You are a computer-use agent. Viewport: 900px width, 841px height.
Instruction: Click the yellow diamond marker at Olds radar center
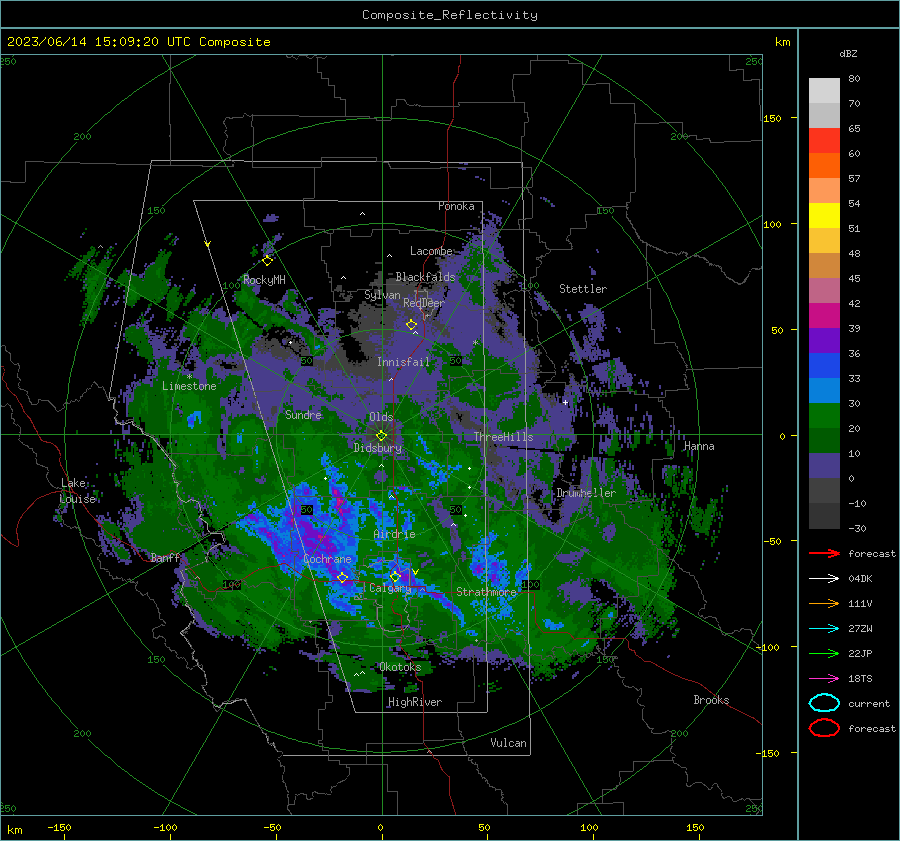[x=381, y=436]
